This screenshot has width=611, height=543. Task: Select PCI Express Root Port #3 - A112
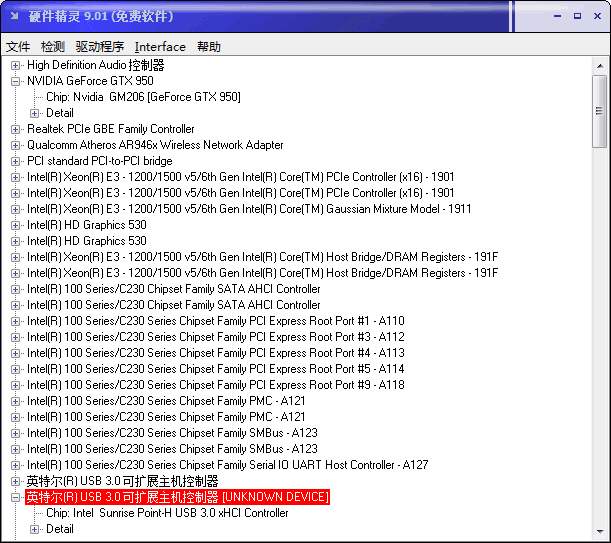pos(215,337)
